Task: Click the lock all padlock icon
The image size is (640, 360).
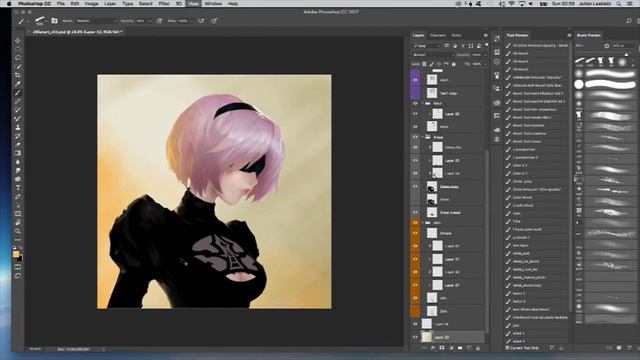Action: pyautogui.click(x=453, y=64)
